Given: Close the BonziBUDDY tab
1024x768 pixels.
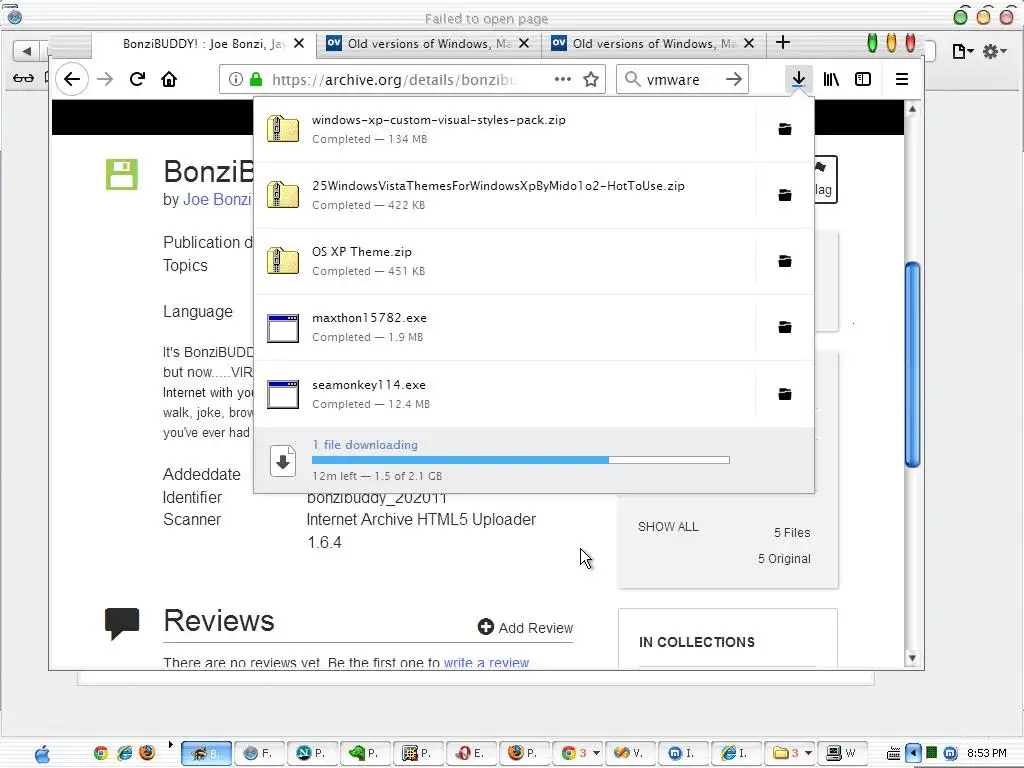Looking at the screenshot, I should 299,44.
